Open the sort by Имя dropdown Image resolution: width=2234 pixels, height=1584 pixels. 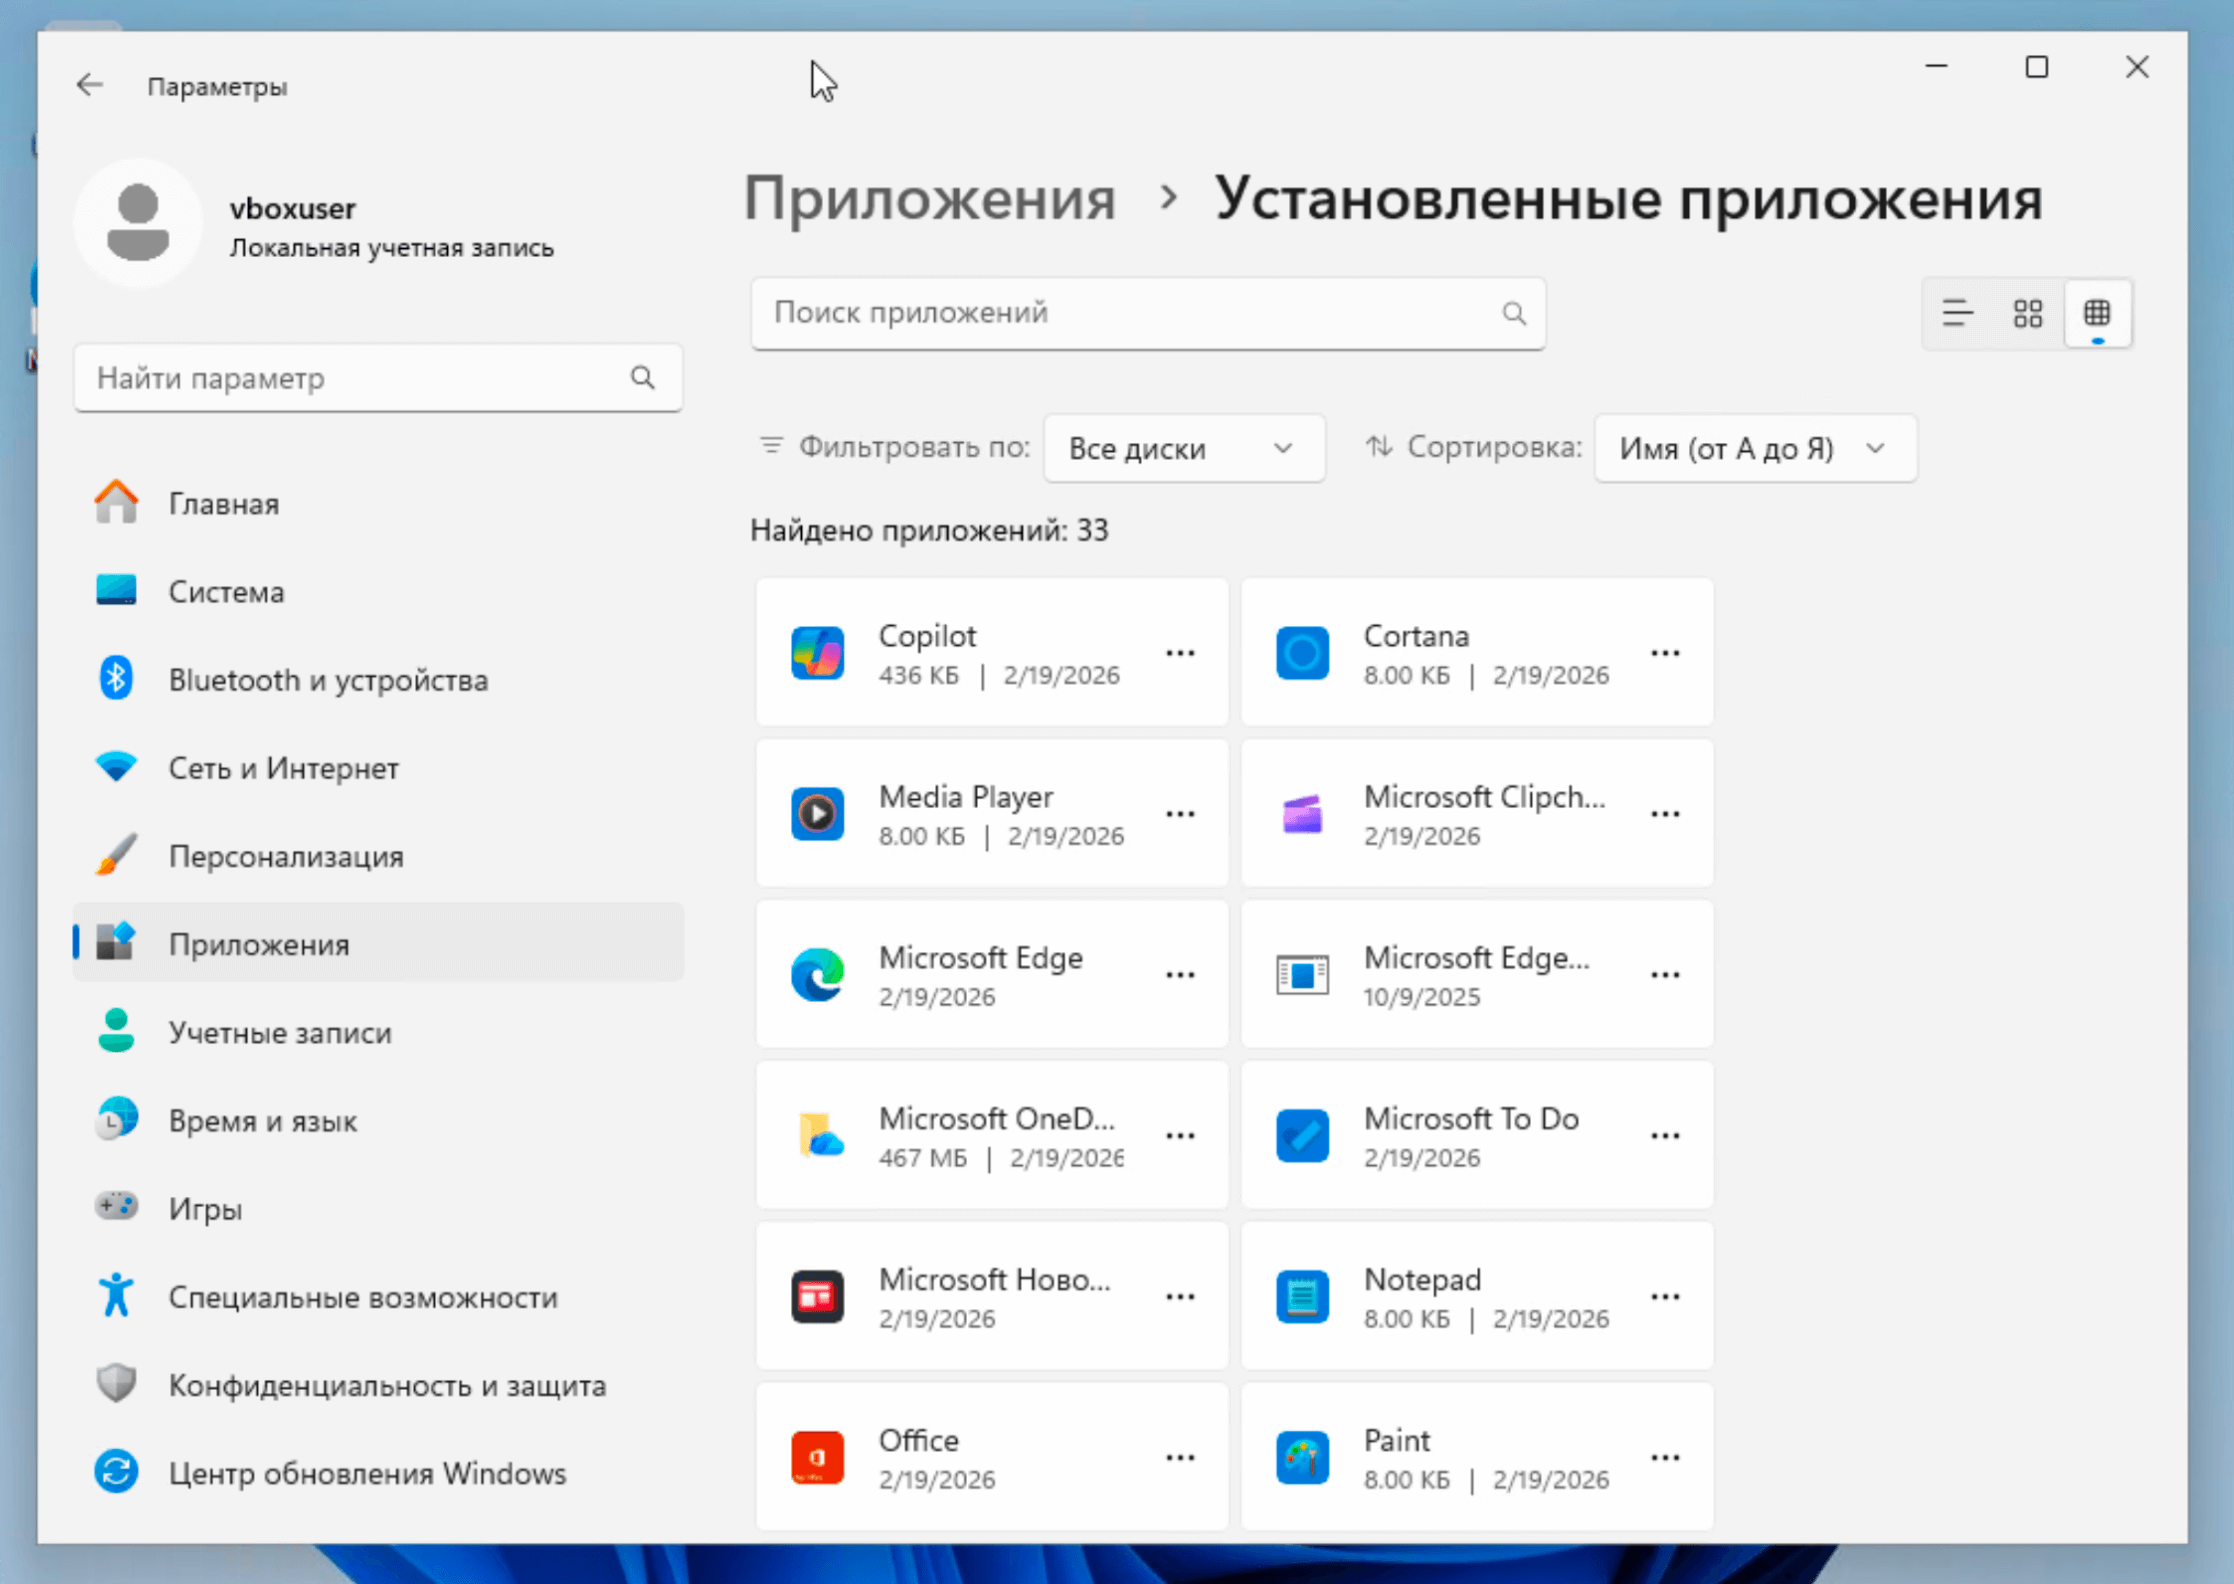1754,449
